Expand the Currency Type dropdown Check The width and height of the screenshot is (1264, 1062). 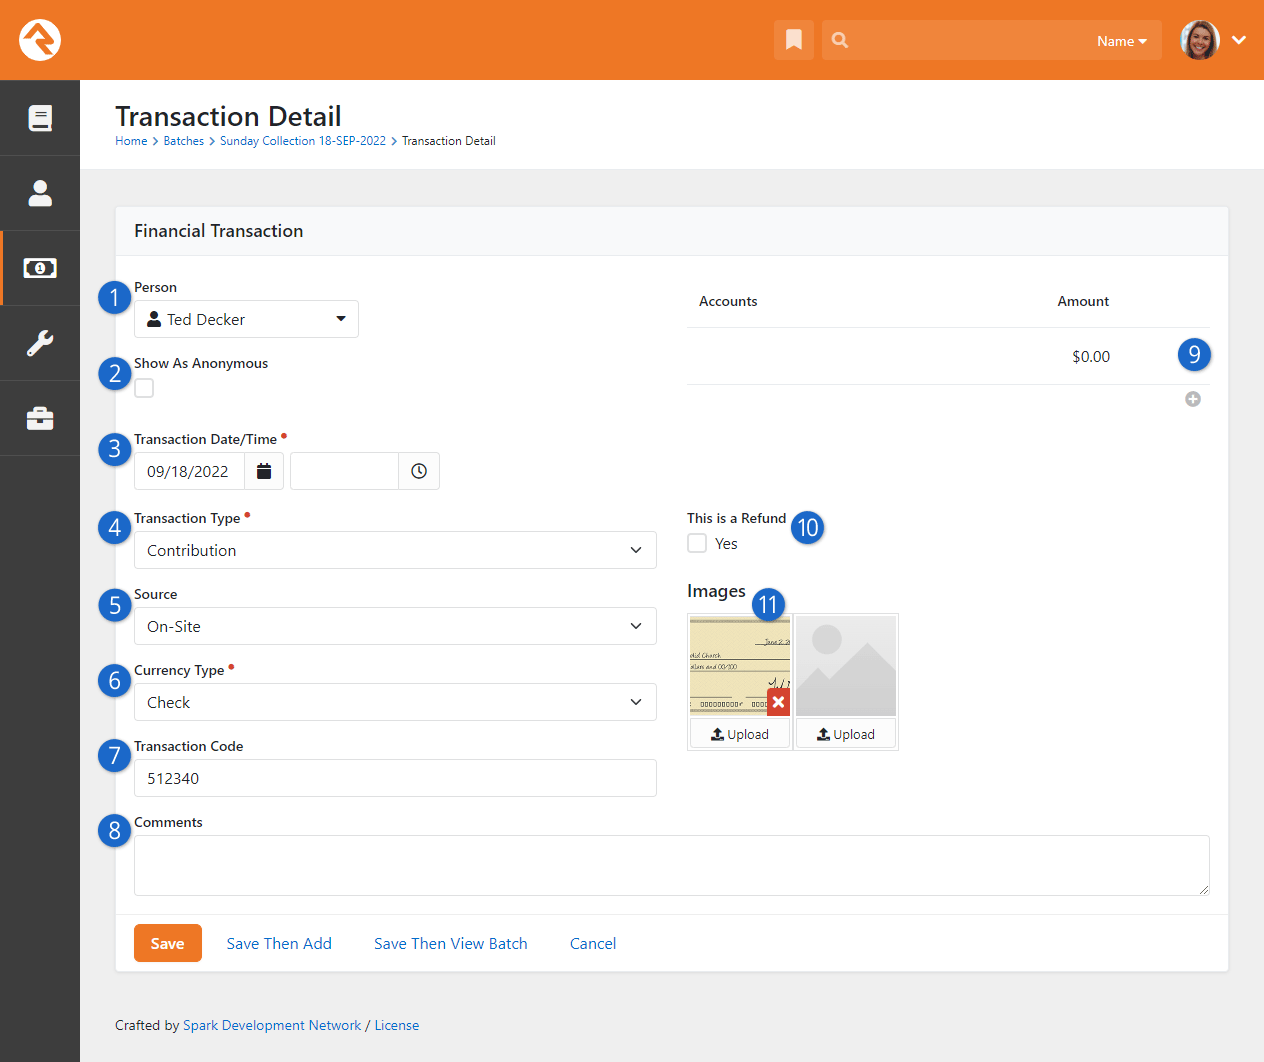coord(395,702)
